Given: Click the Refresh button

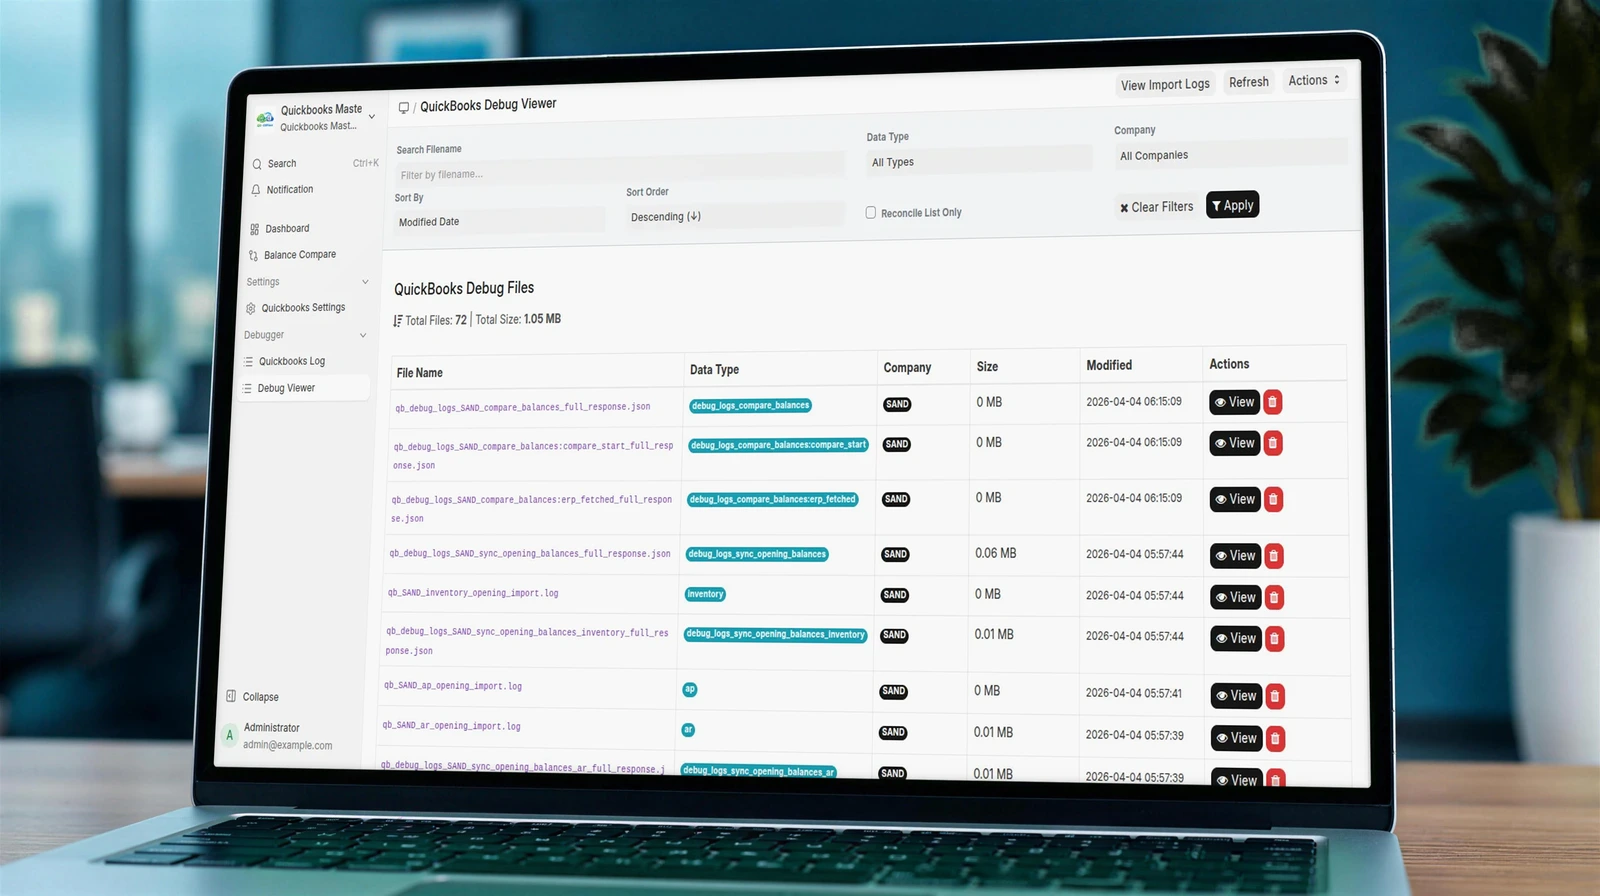Looking at the screenshot, I should point(1249,82).
